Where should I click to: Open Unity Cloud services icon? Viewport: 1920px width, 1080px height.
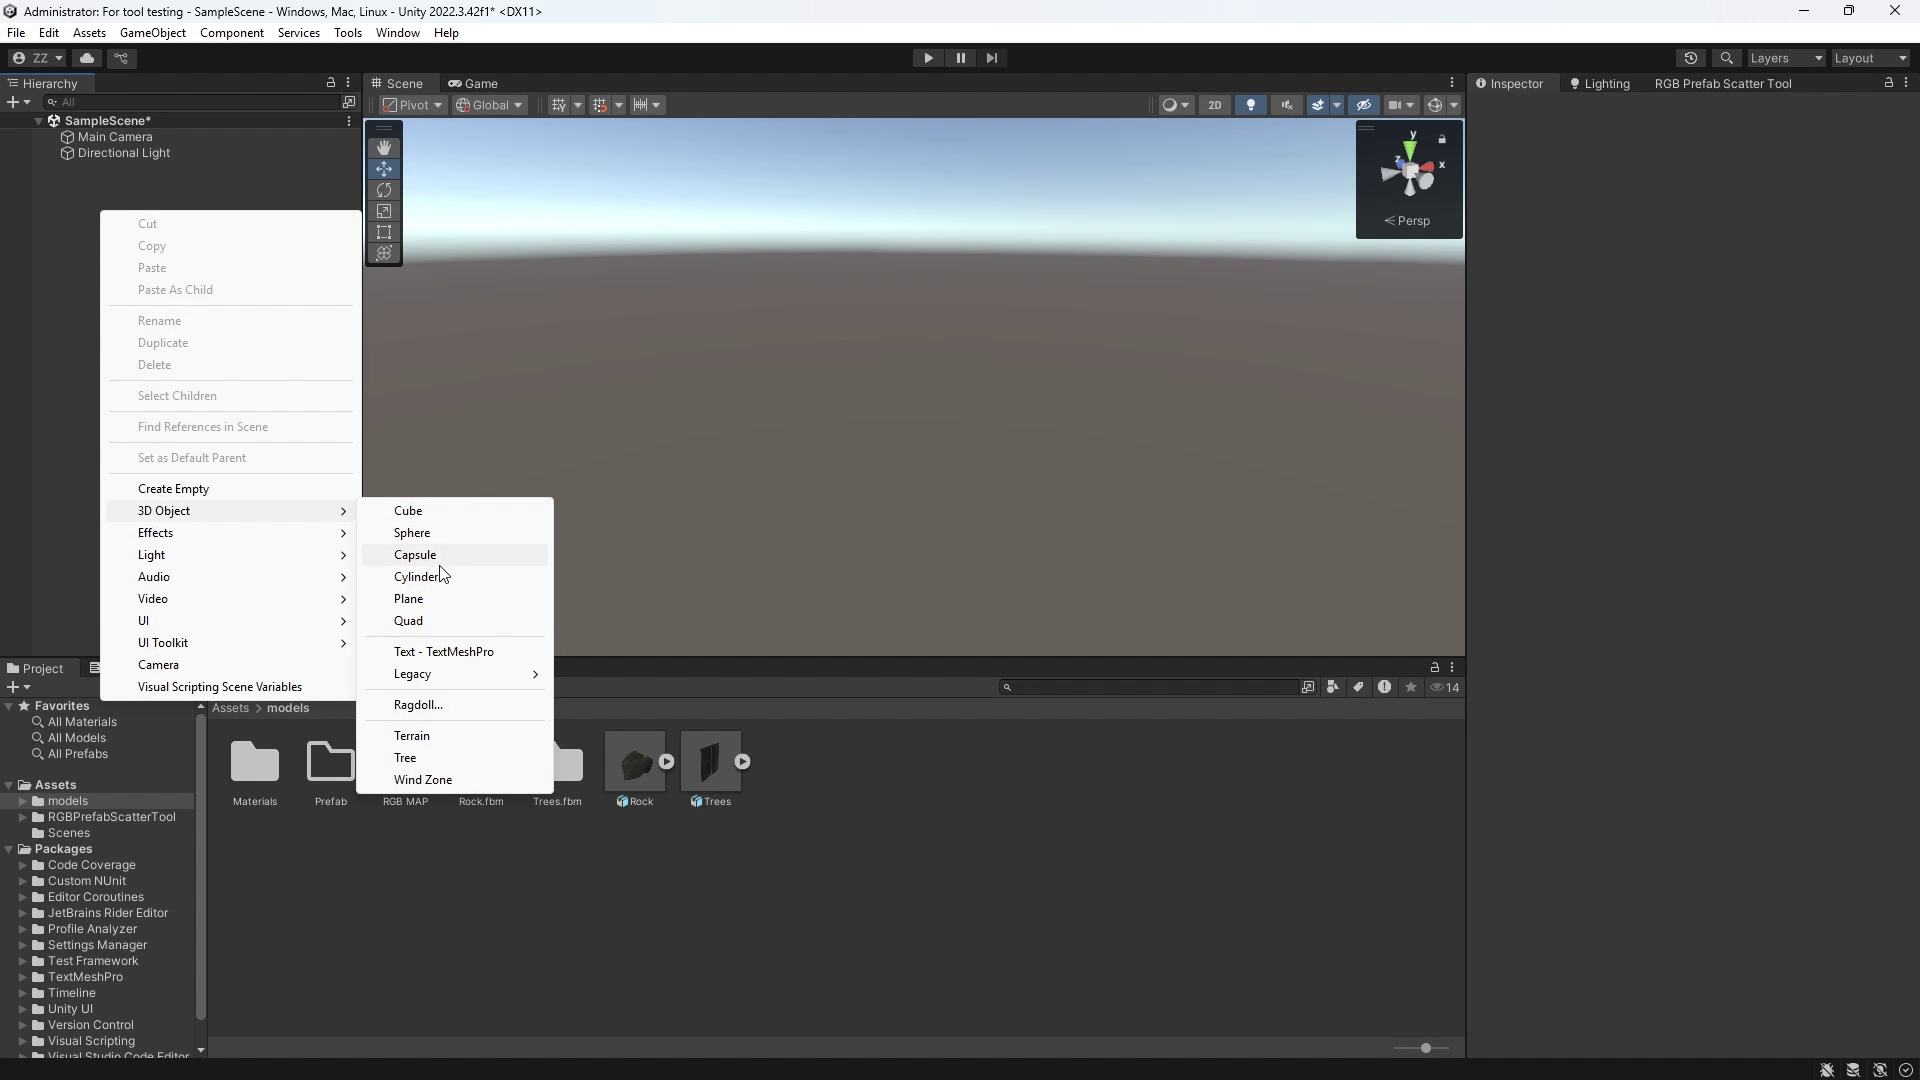pyautogui.click(x=87, y=58)
